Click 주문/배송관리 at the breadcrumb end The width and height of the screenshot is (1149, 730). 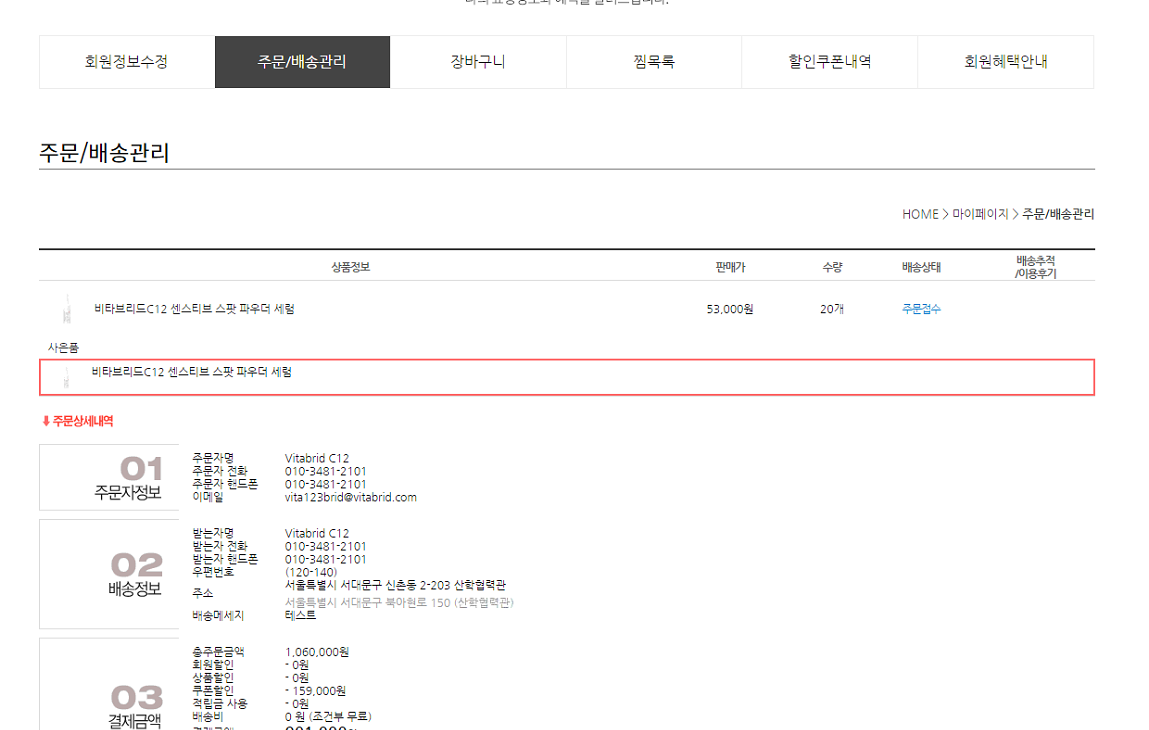pos(1058,214)
